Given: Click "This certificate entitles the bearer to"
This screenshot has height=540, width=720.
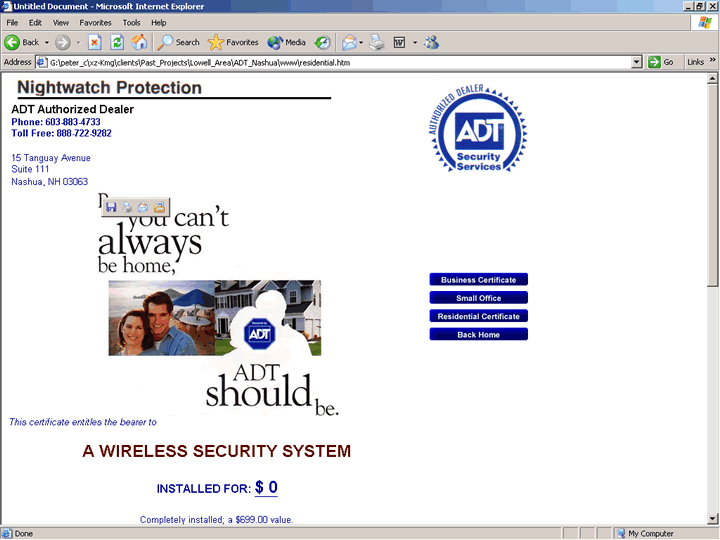Looking at the screenshot, I should point(83,422).
